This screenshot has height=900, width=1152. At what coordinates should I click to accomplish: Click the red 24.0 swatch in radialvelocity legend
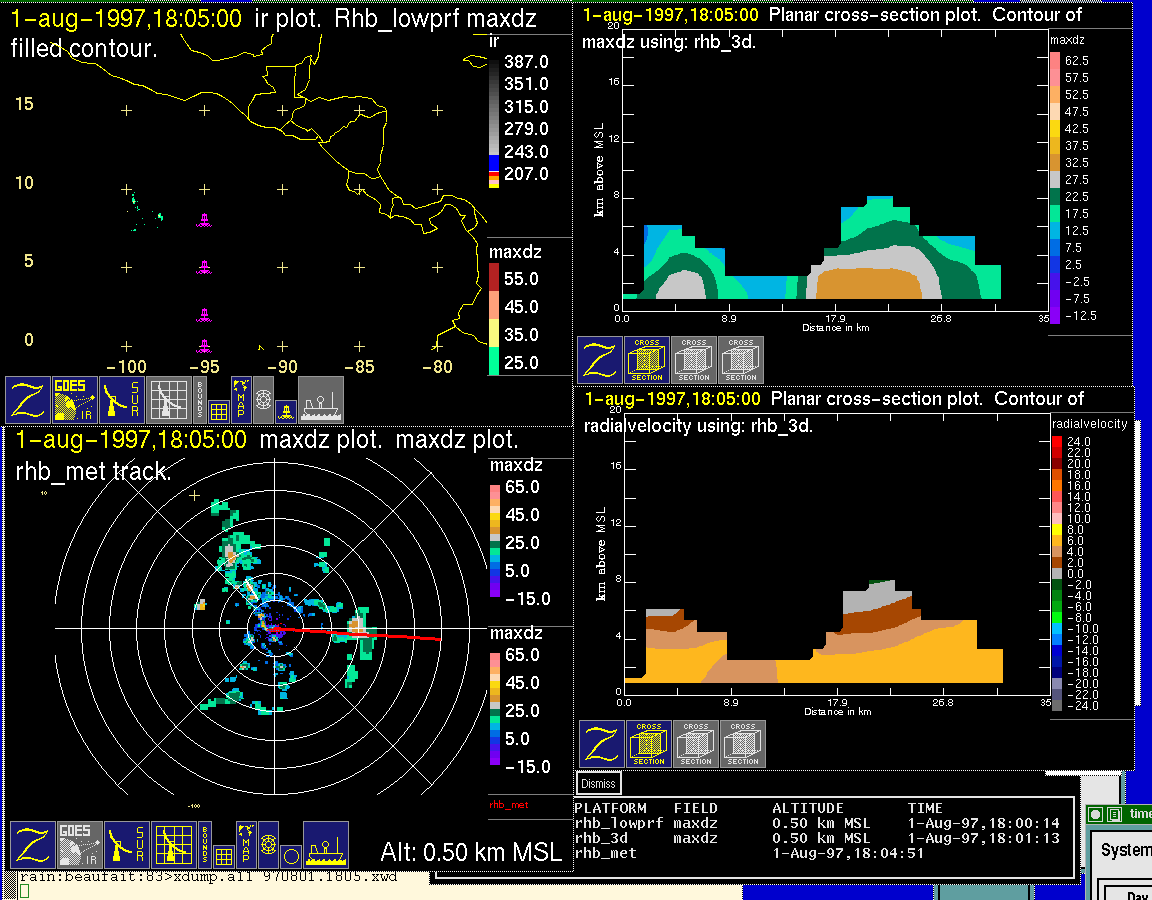click(x=1059, y=441)
